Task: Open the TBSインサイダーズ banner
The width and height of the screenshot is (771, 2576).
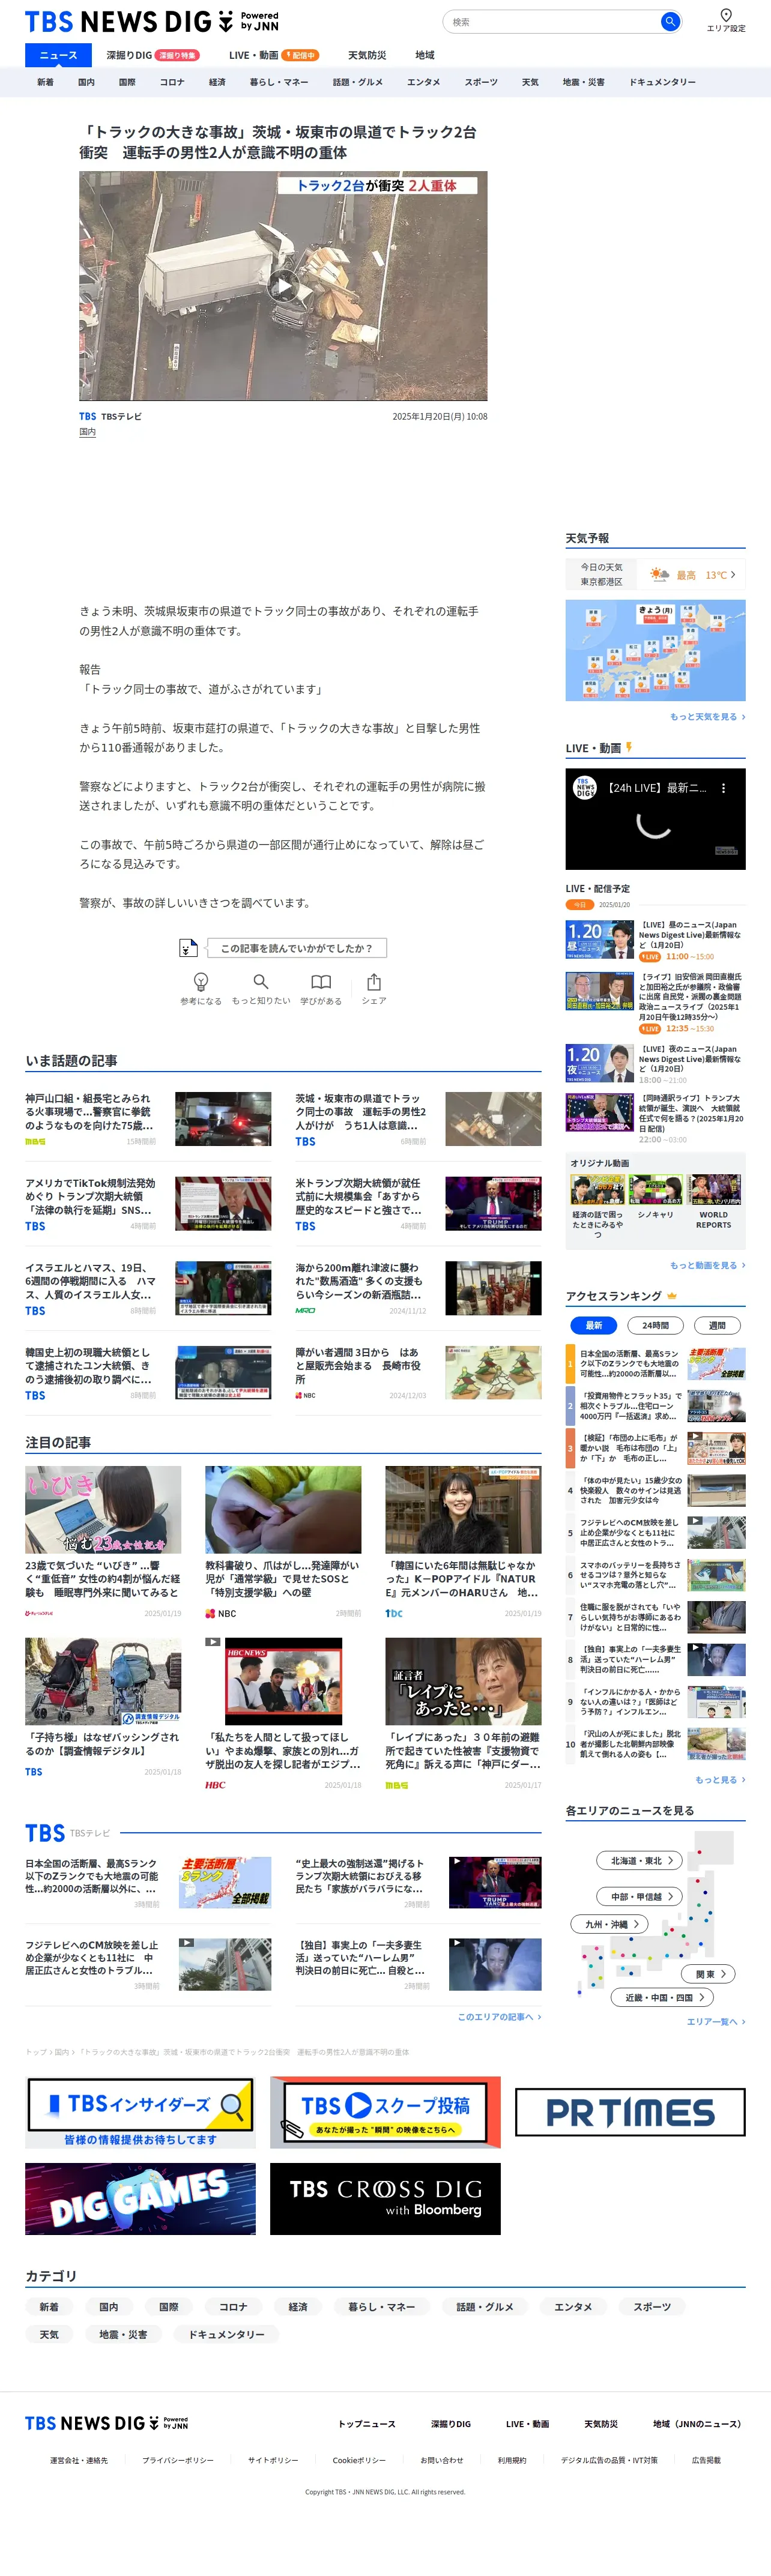Action: point(140,2112)
